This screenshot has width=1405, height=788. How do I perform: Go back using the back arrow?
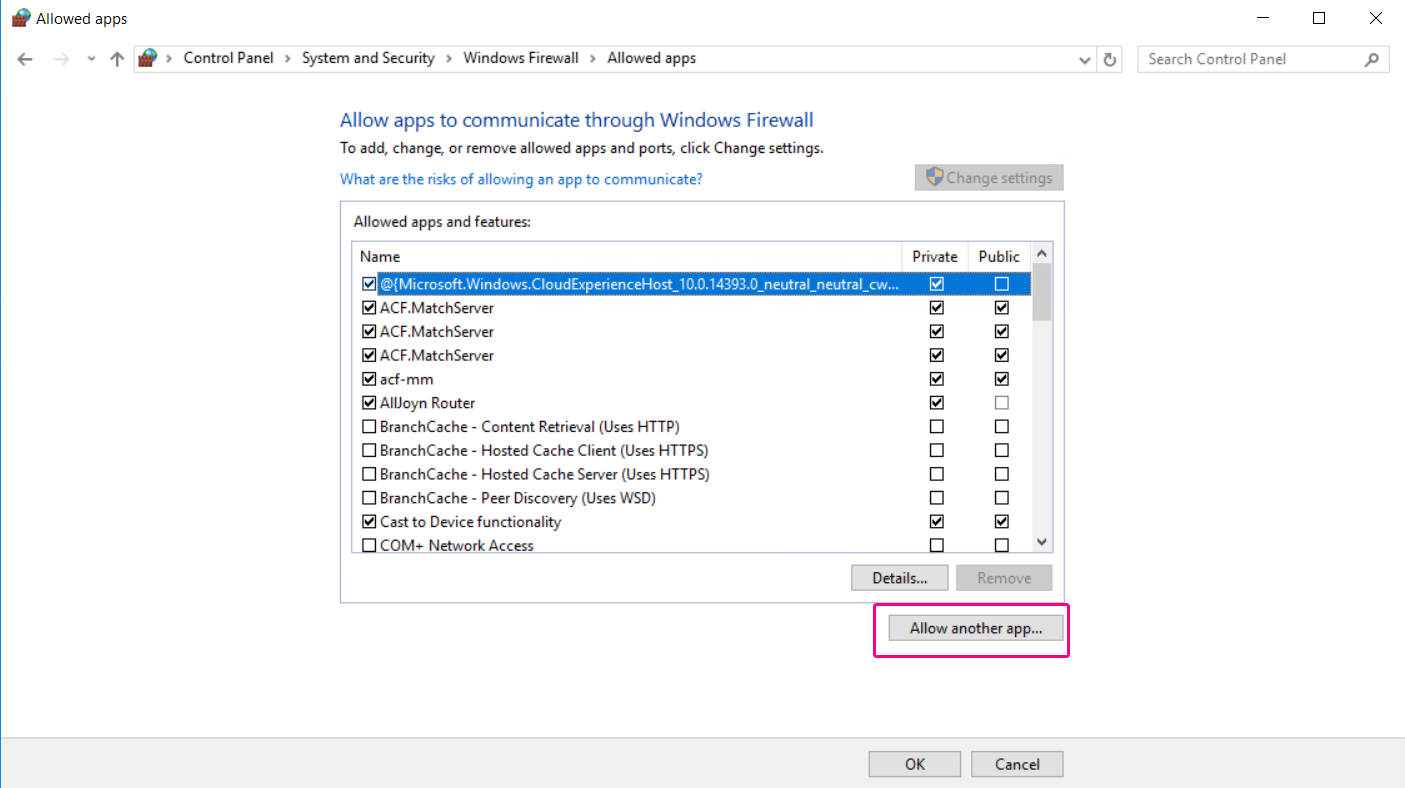pyautogui.click(x=26, y=59)
